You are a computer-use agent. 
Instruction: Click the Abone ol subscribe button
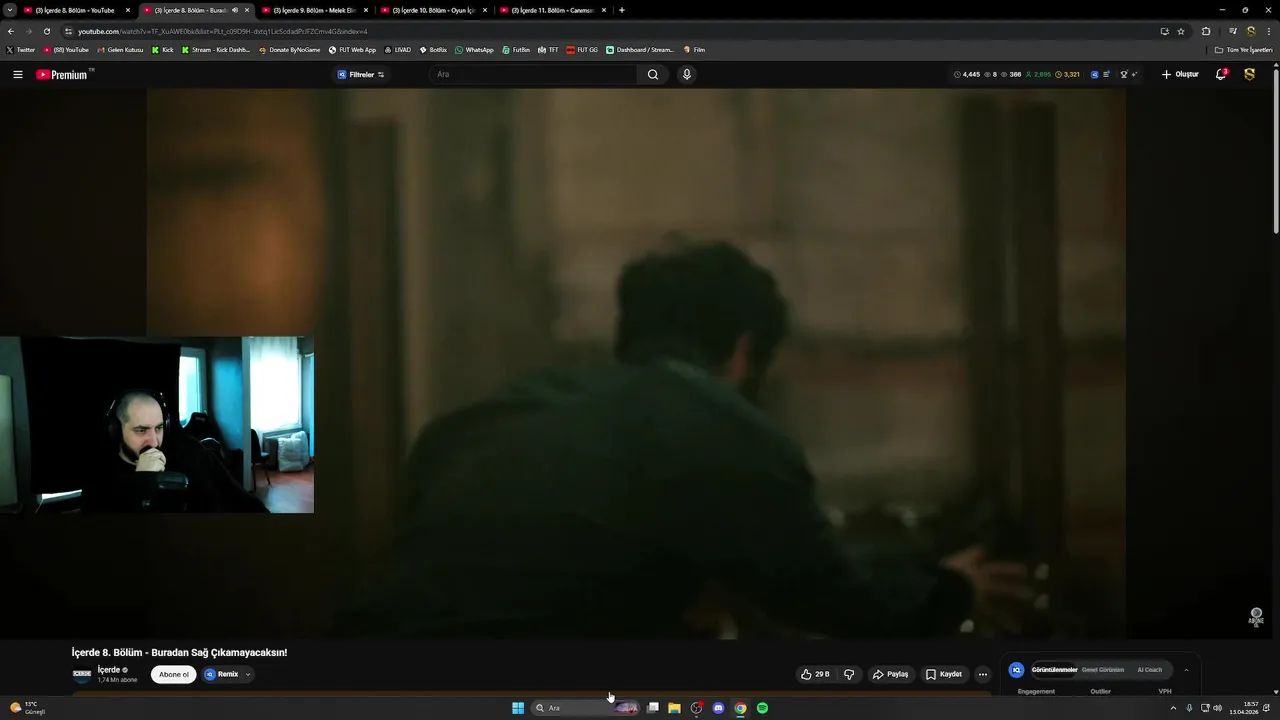173,675
